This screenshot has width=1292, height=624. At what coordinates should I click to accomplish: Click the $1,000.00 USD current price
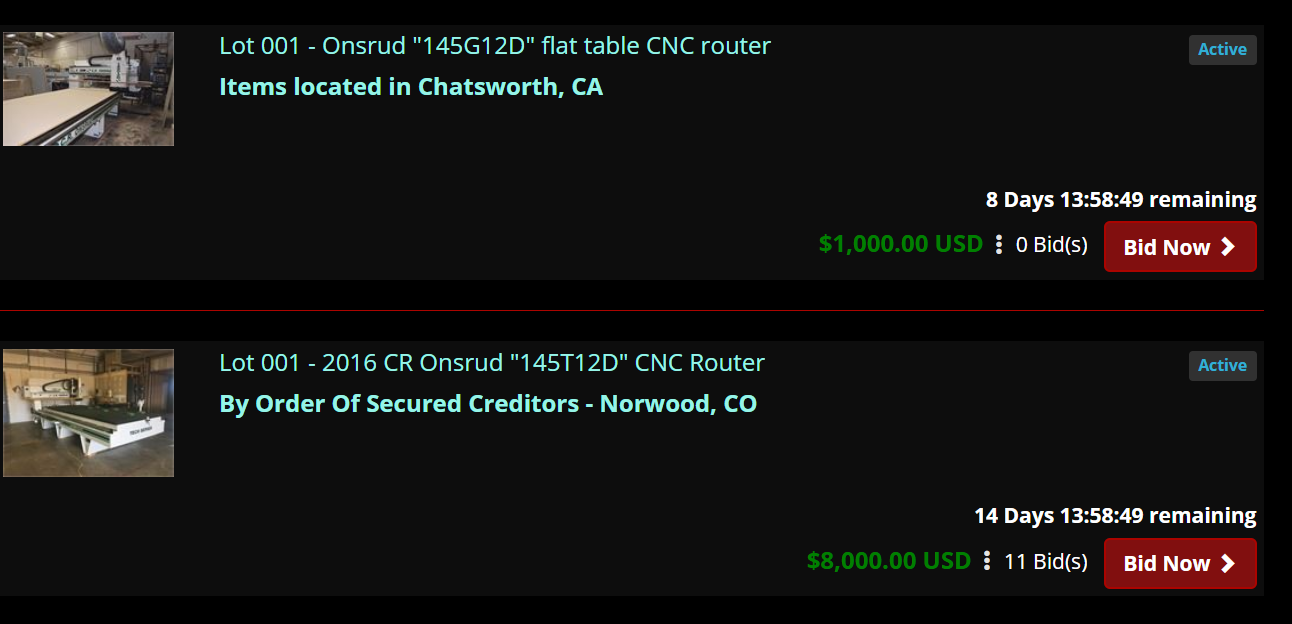tap(901, 244)
